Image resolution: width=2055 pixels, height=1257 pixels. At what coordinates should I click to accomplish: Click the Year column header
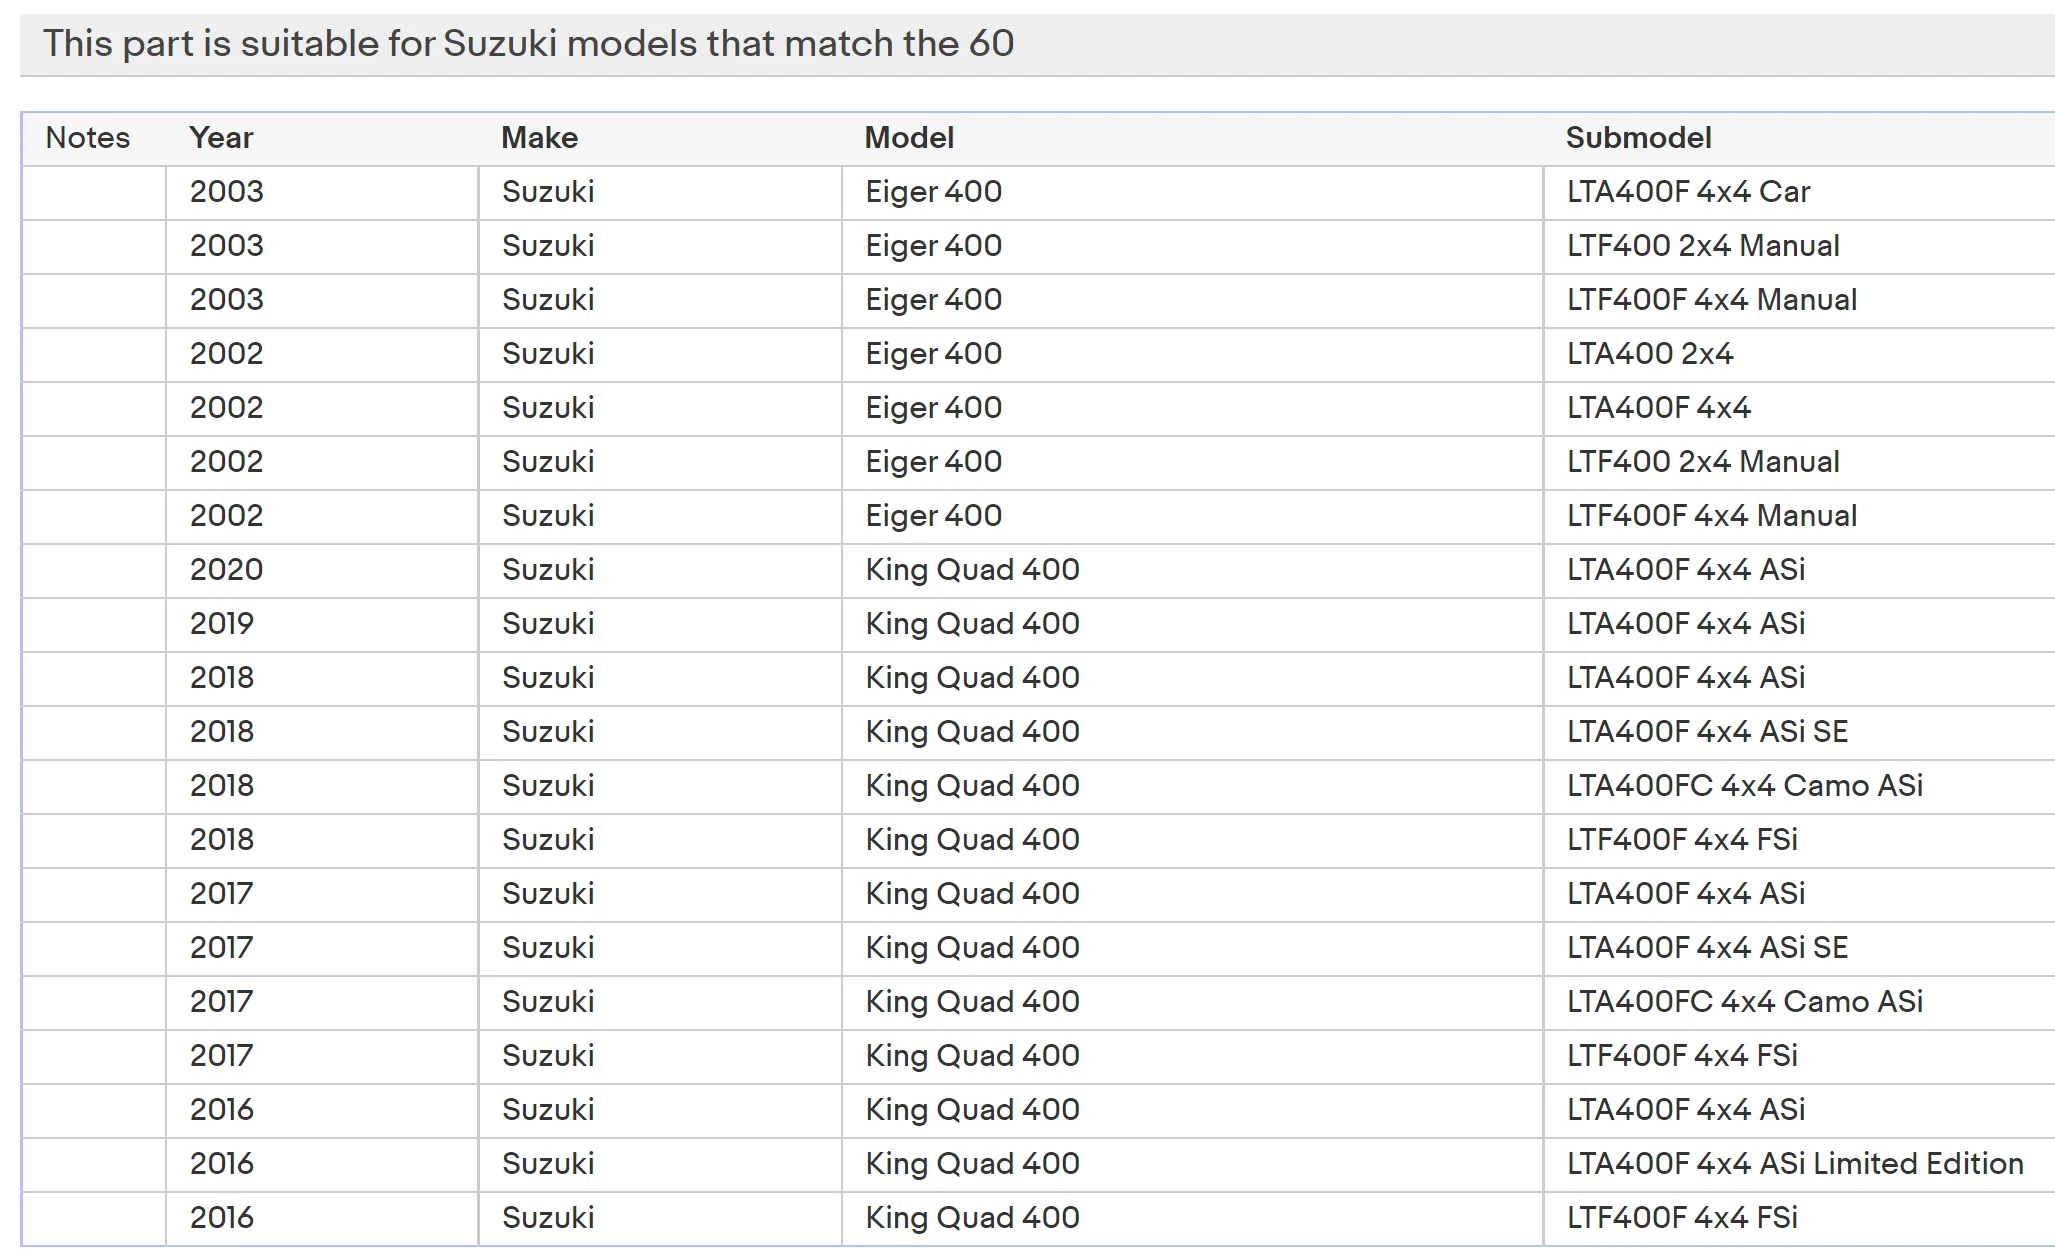point(221,138)
